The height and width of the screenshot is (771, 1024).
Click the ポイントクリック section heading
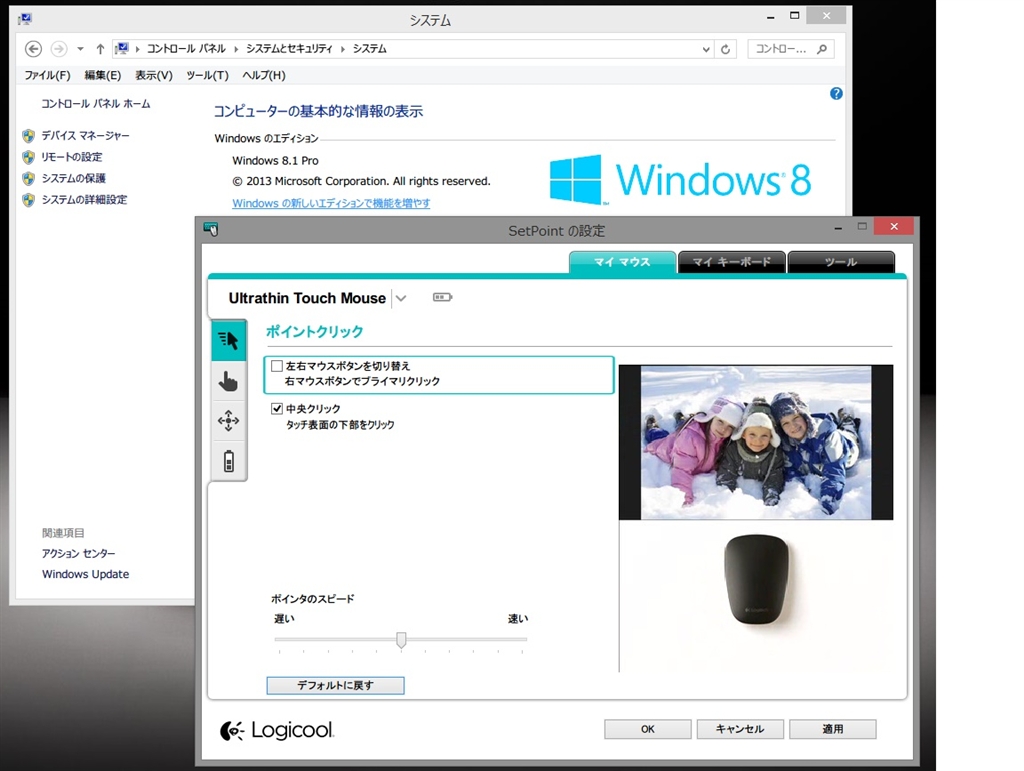coord(314,332)
